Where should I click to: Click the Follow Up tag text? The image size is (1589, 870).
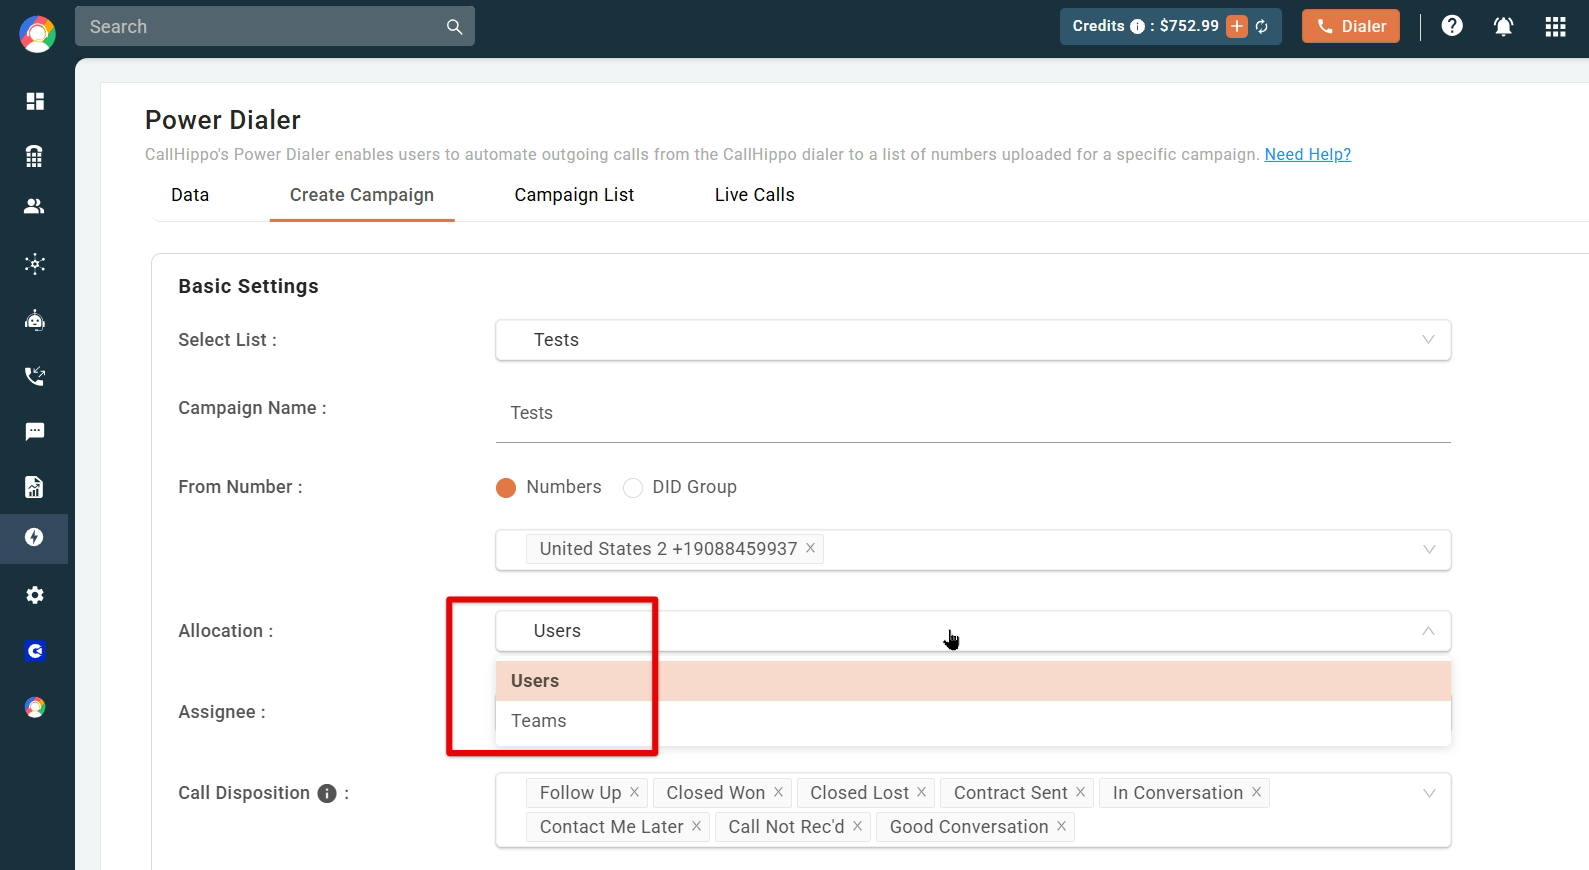pos(580,793)
